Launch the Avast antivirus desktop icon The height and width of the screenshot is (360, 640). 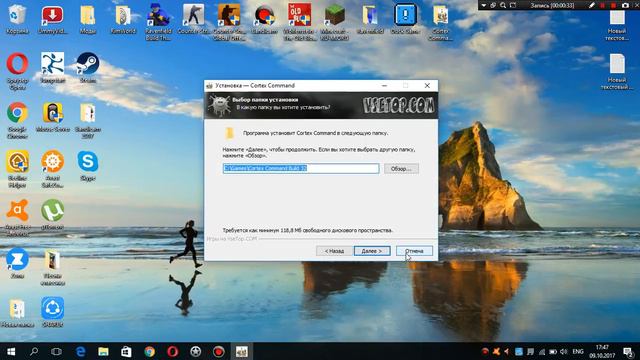tap(17, 218)
